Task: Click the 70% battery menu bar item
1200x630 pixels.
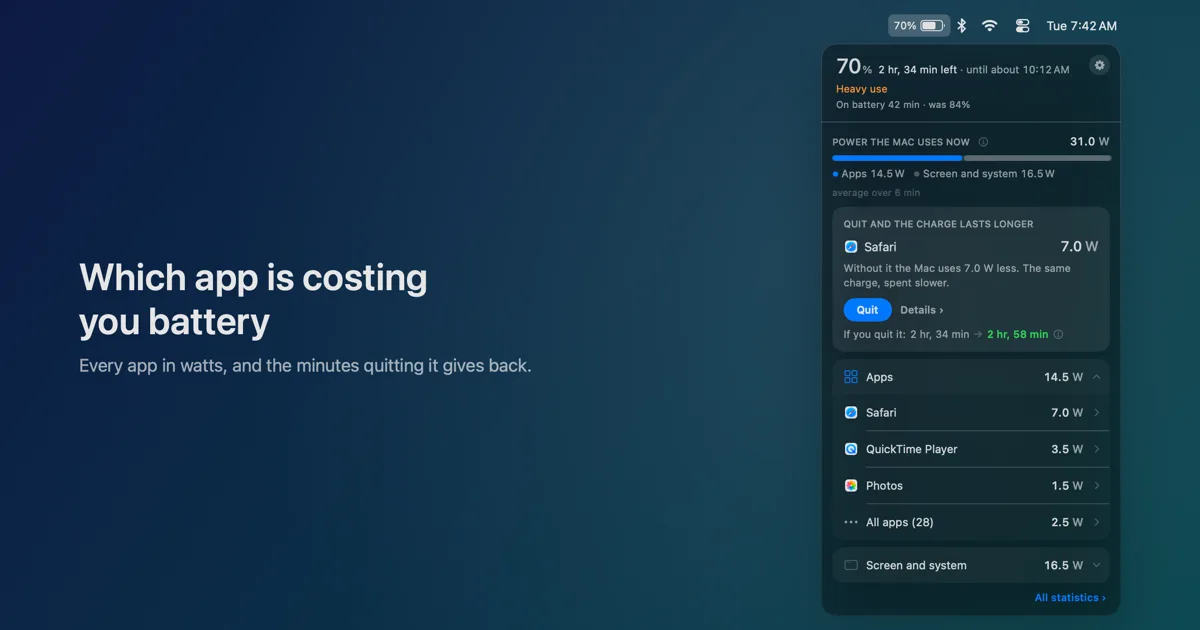Action: pyautogui.click(x=919, y=26)
